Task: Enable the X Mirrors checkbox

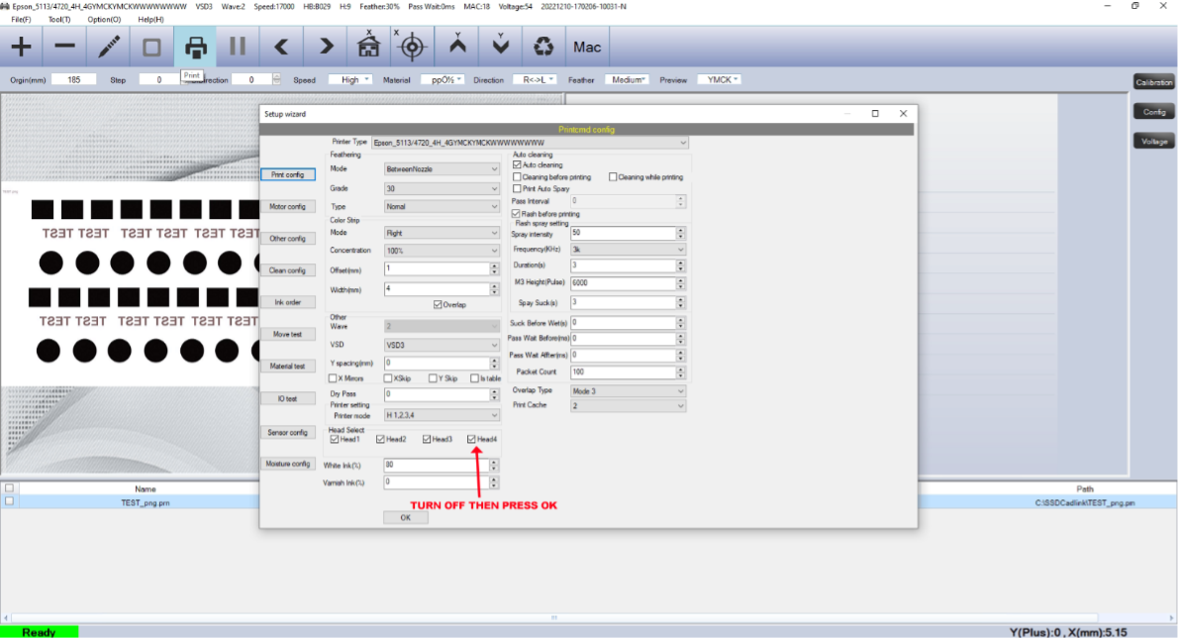Action: point(333,378)
